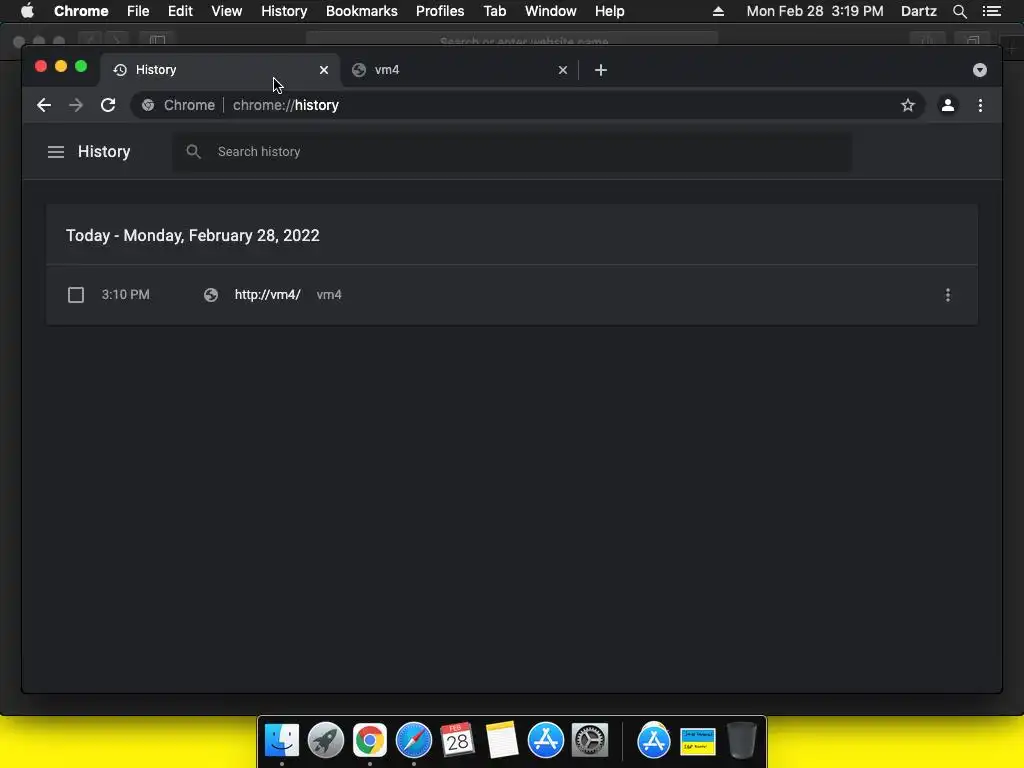Open the Applications folder in the dock
1024x768 pixels.
654,741
